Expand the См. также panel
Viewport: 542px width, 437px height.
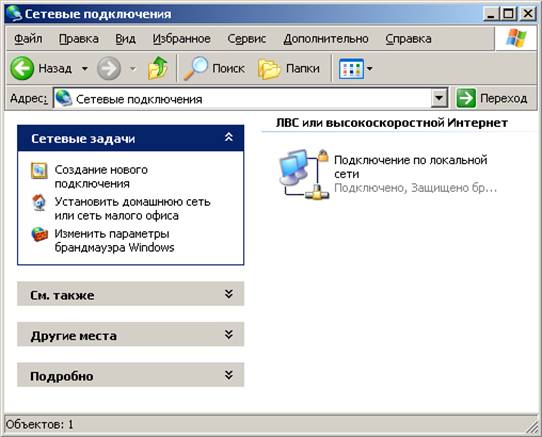229,294
